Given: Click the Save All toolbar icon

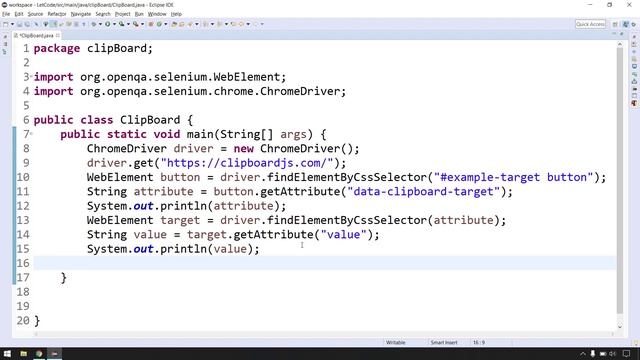Looking at the screenshot, I should [x=27, y=24].
